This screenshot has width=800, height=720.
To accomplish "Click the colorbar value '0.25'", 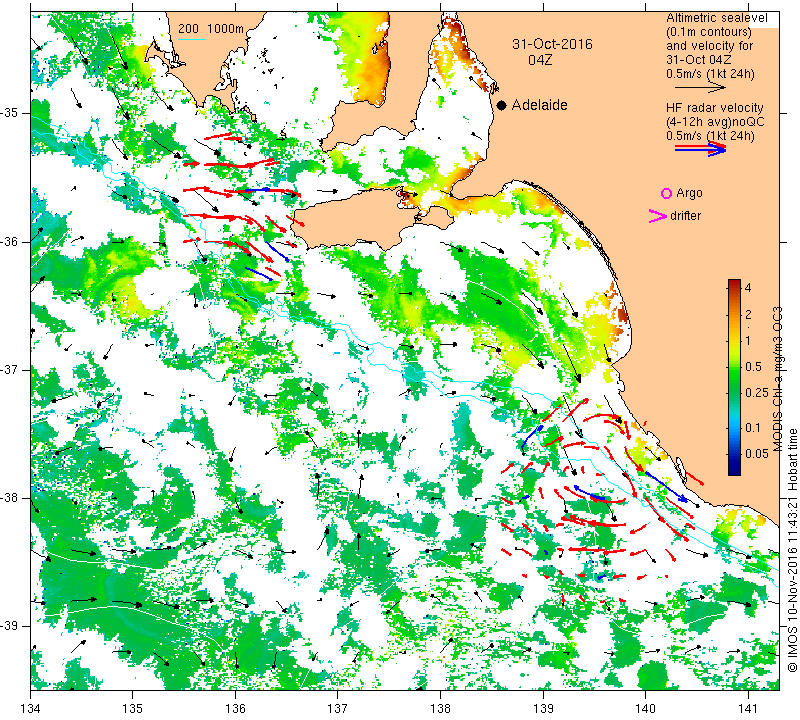I will point(756,392).
